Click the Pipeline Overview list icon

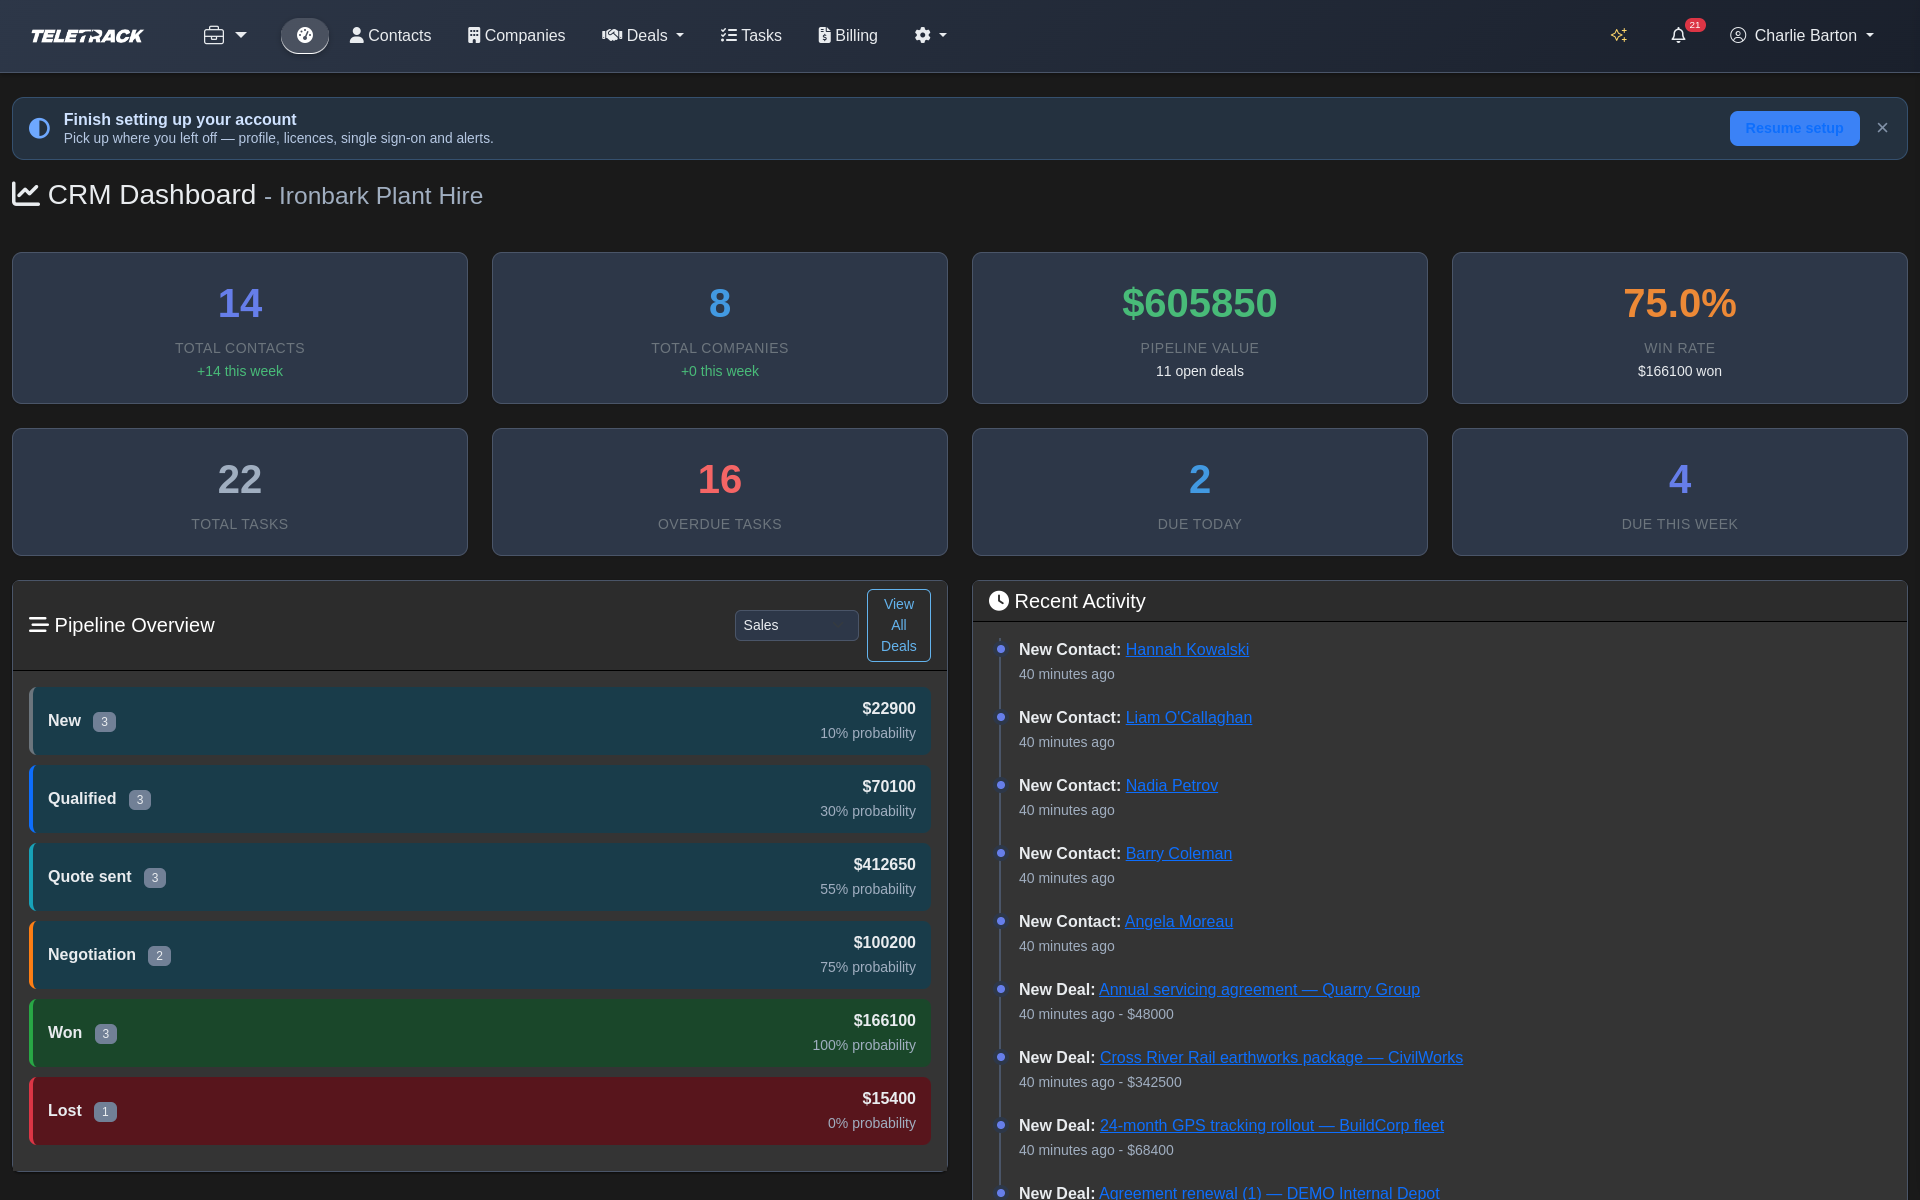pos(38,625)
